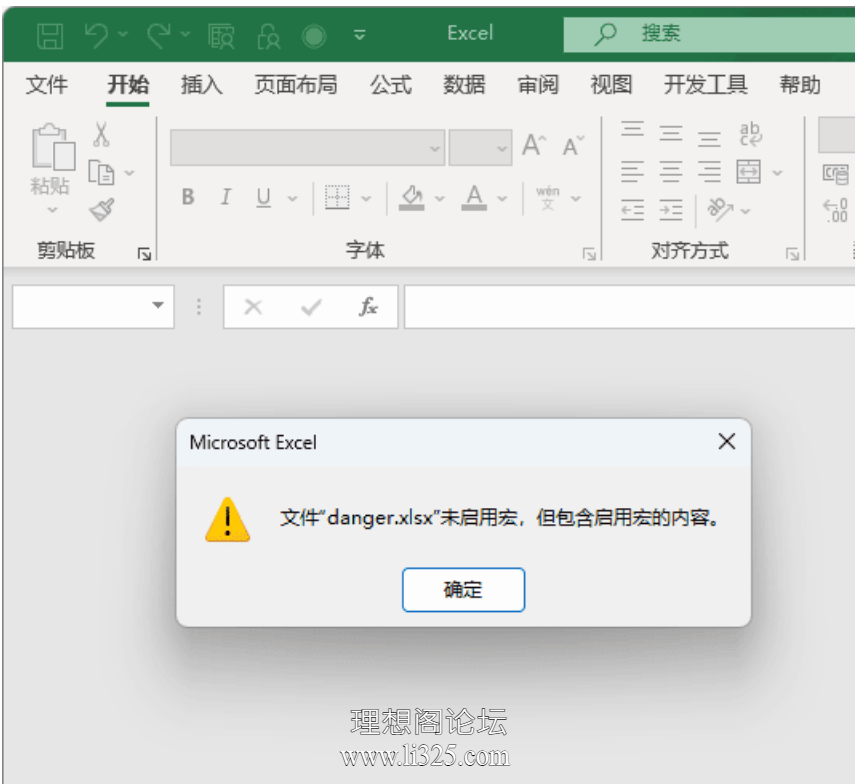Open the font size combo box

point(480,148)
